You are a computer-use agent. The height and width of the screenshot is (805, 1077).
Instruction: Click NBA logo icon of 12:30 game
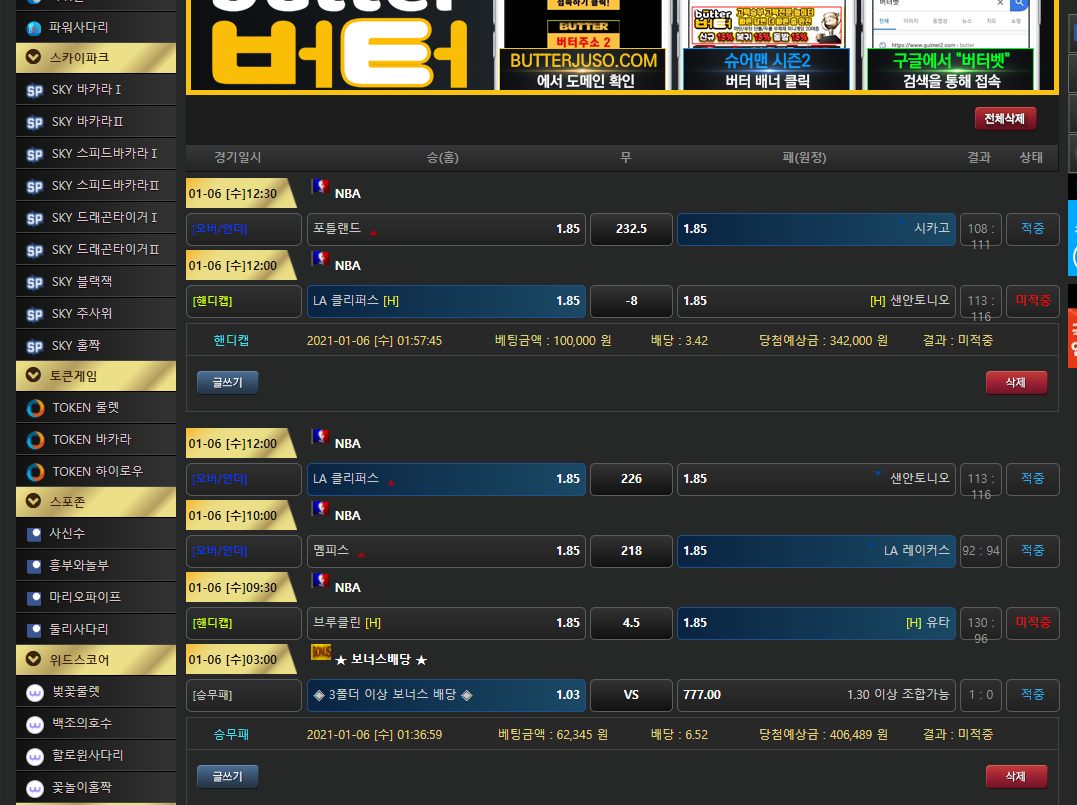click(x=320, y=186)
